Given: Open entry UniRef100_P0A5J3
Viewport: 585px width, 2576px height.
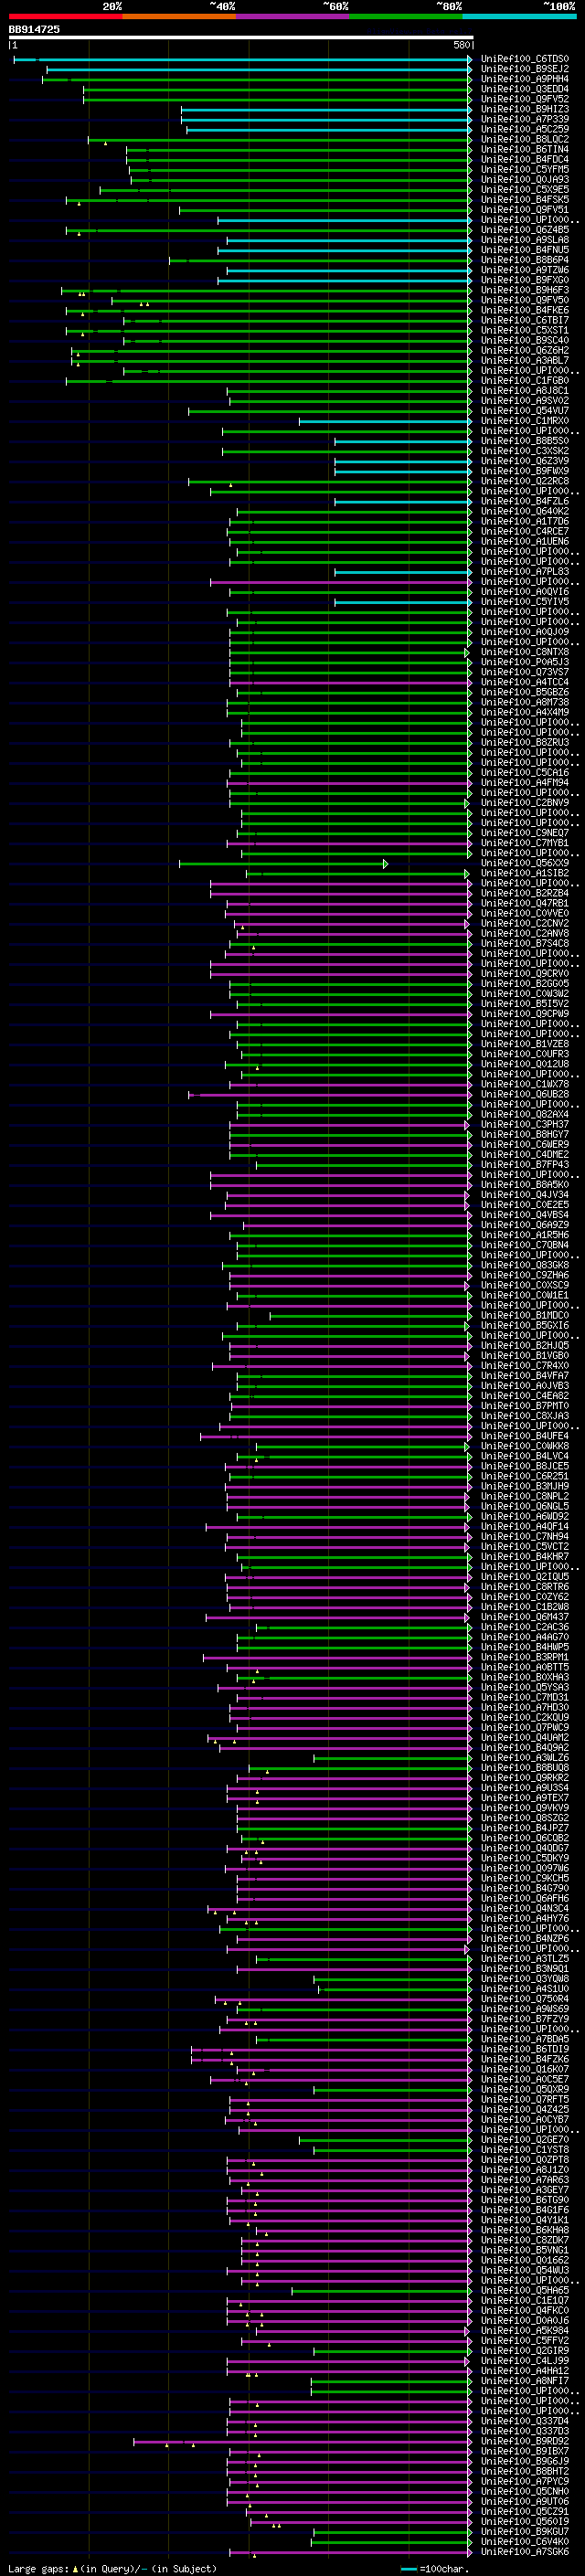Looking at the screenshot, I should [525, 662].
